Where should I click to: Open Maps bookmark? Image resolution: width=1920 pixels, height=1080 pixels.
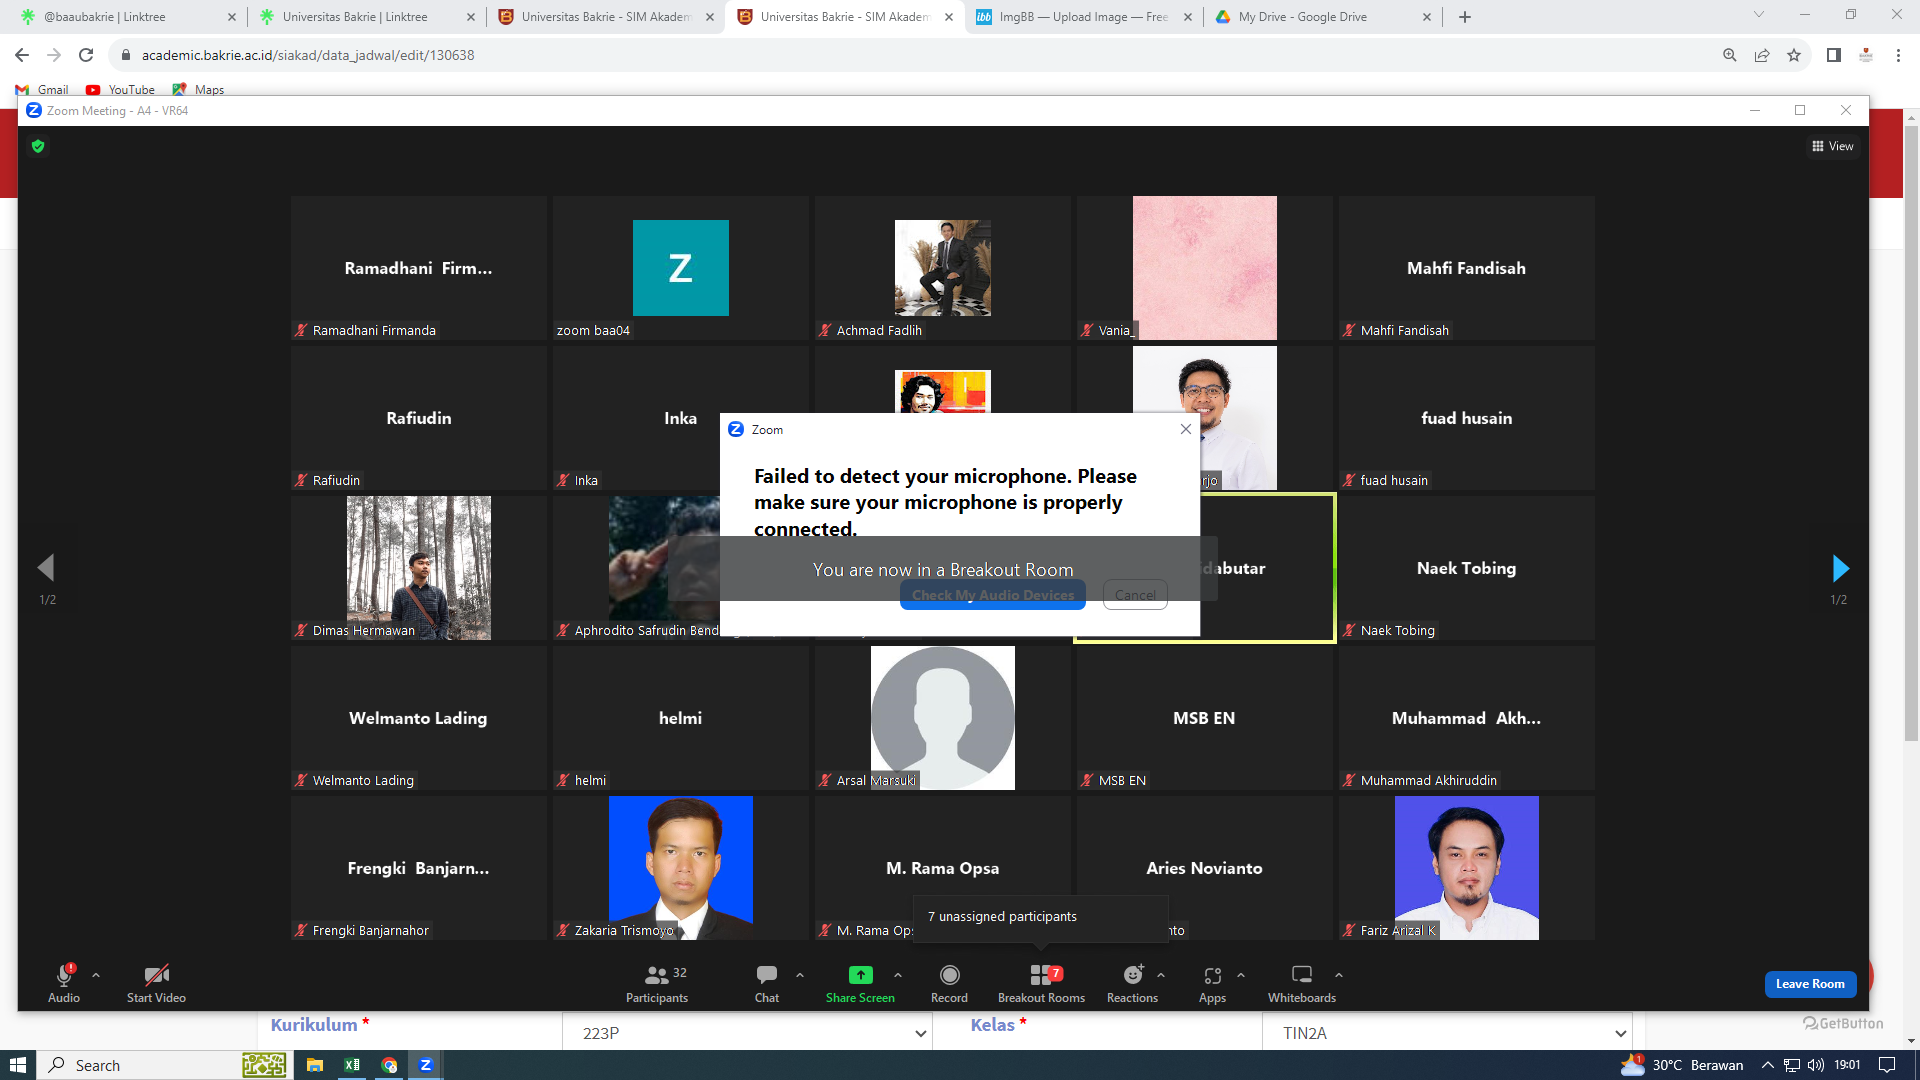198,89
